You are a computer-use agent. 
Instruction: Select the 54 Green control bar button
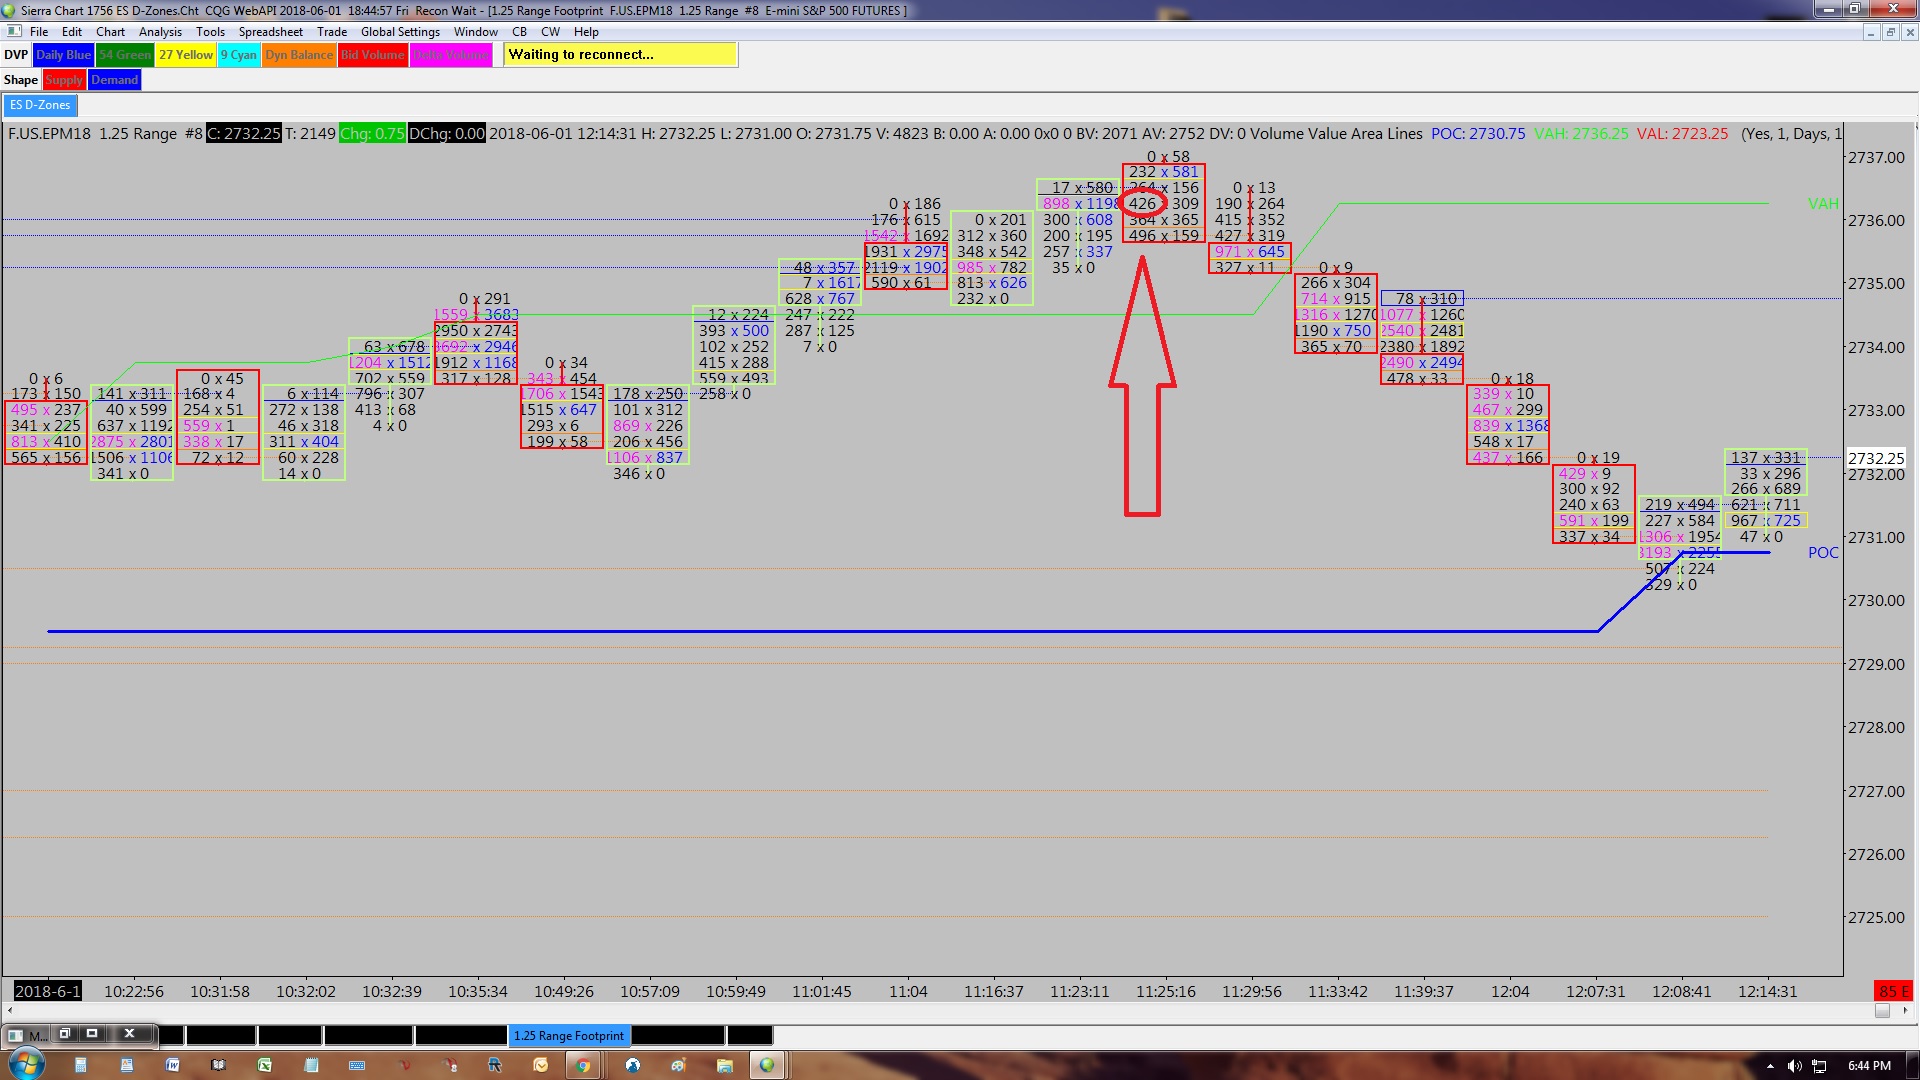[125, 55]
